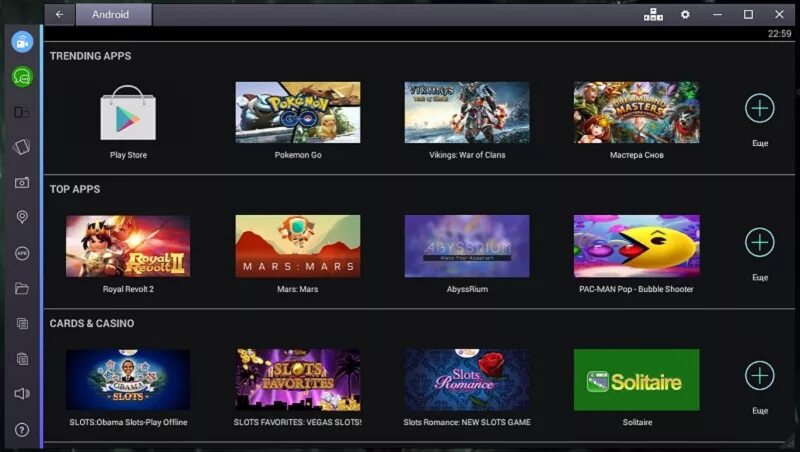Open the green chat sidebar icon

click(x=22, y=77)
